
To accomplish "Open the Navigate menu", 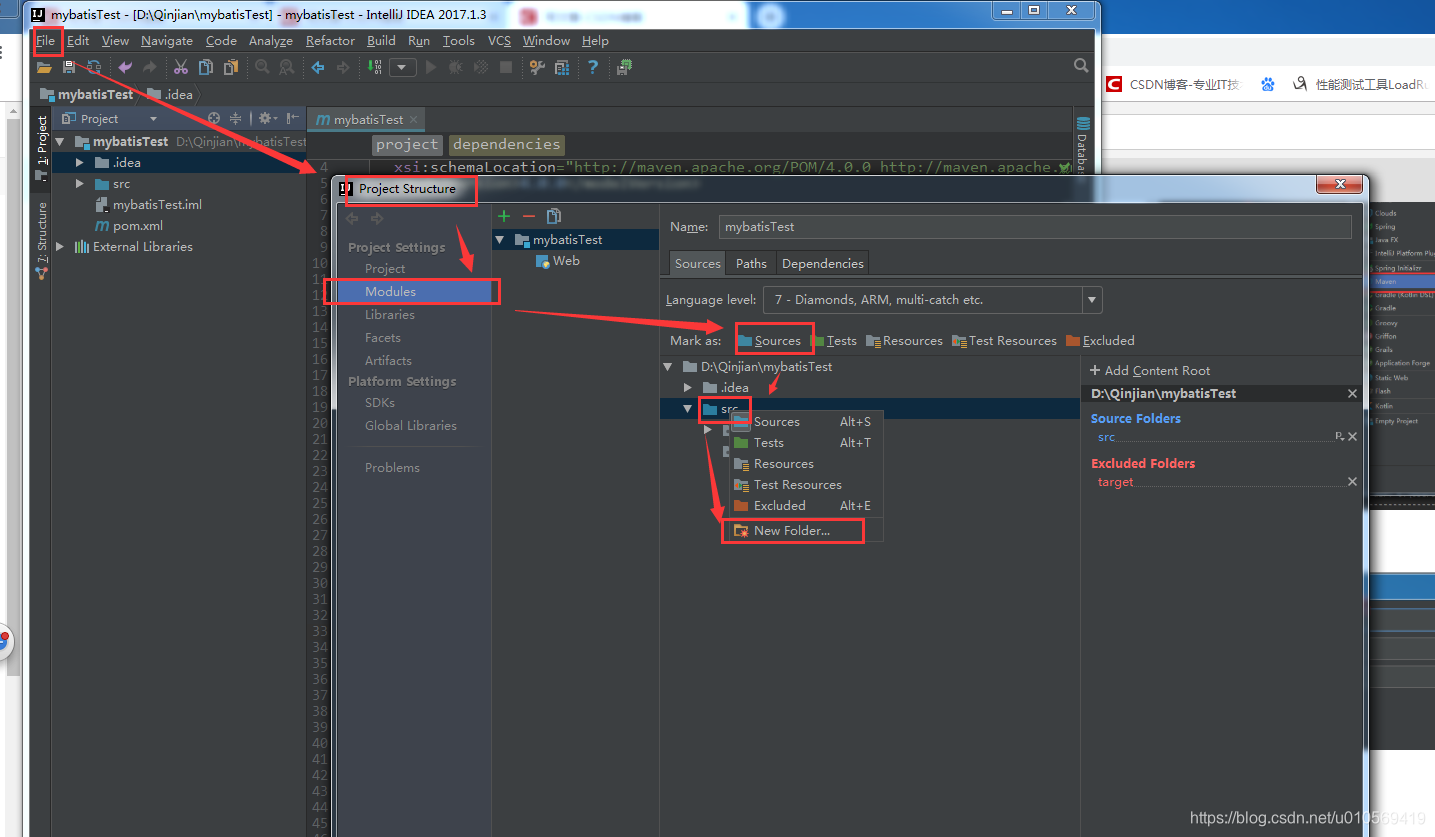I will coord(167,41).
